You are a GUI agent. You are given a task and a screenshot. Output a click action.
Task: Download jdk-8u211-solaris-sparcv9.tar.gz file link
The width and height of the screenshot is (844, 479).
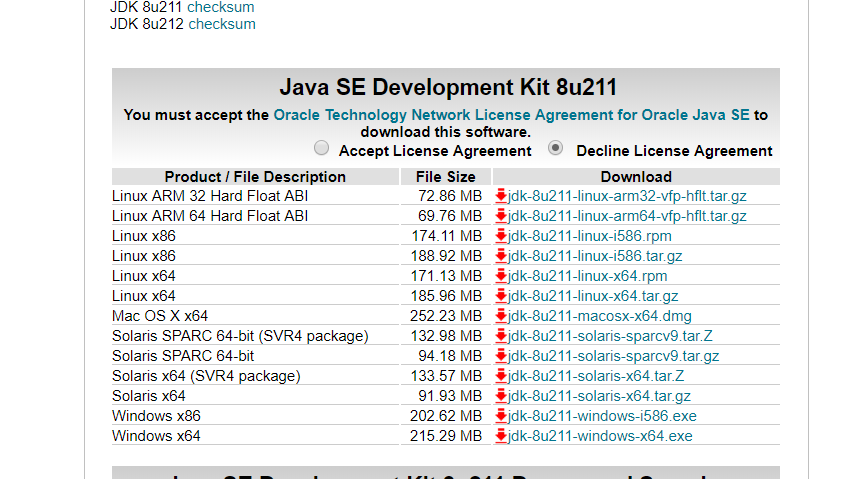(x=614, y=356)
